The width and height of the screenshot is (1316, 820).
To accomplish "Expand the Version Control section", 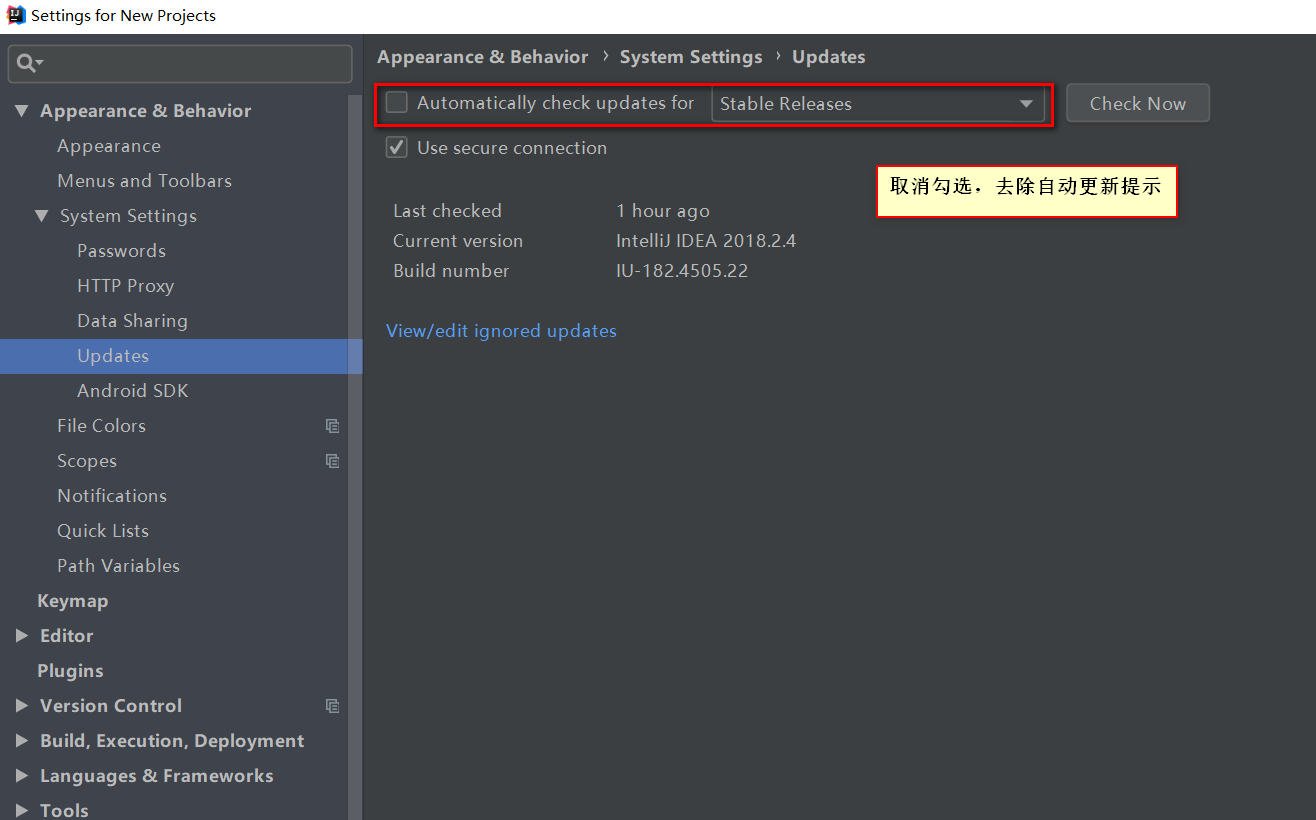I will point(22,706).
